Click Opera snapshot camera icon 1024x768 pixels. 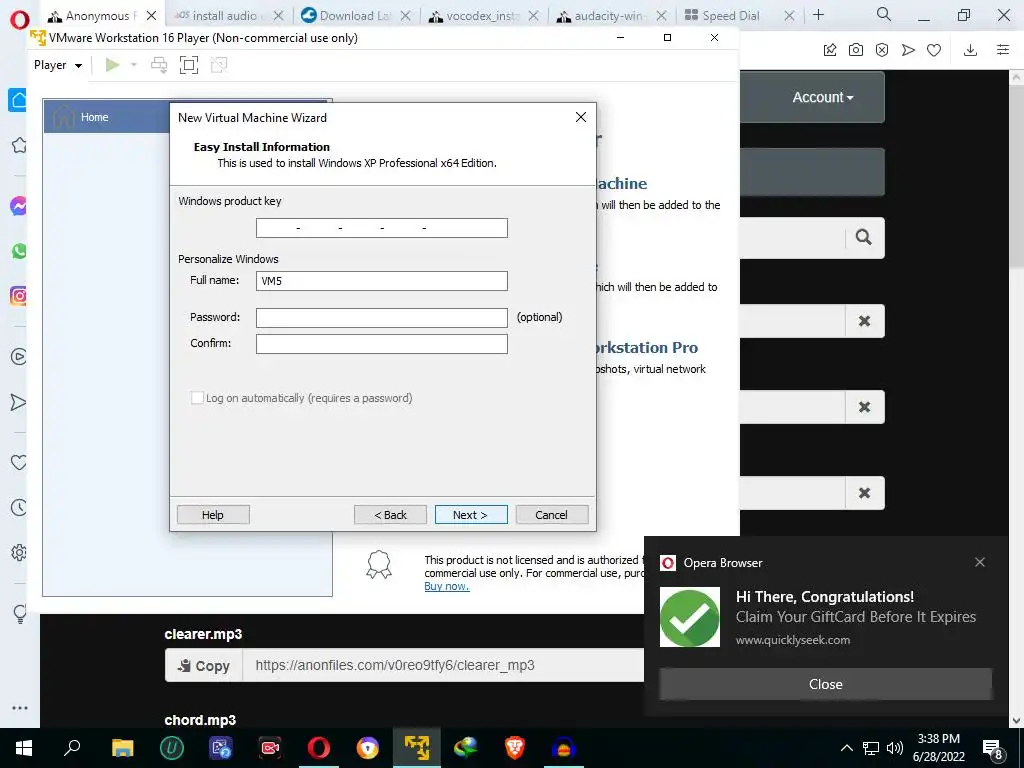(856, 50)
